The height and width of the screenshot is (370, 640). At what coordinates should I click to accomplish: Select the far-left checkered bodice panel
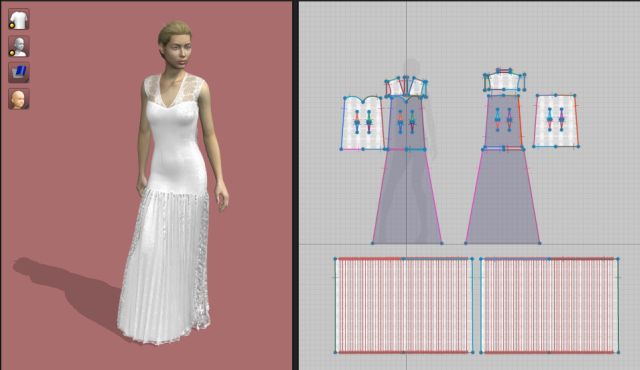pyautogui.click(x=363, y=123)
